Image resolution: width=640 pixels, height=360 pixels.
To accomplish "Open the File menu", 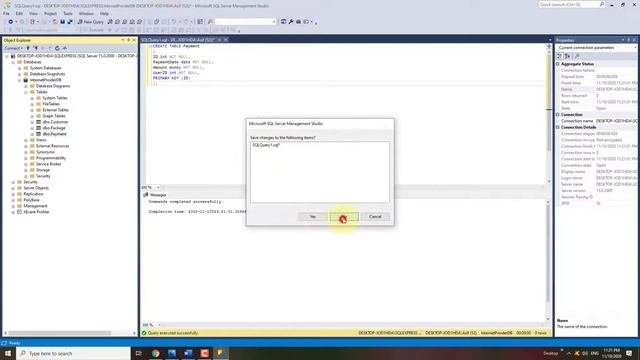I will (x=7, y=13).
